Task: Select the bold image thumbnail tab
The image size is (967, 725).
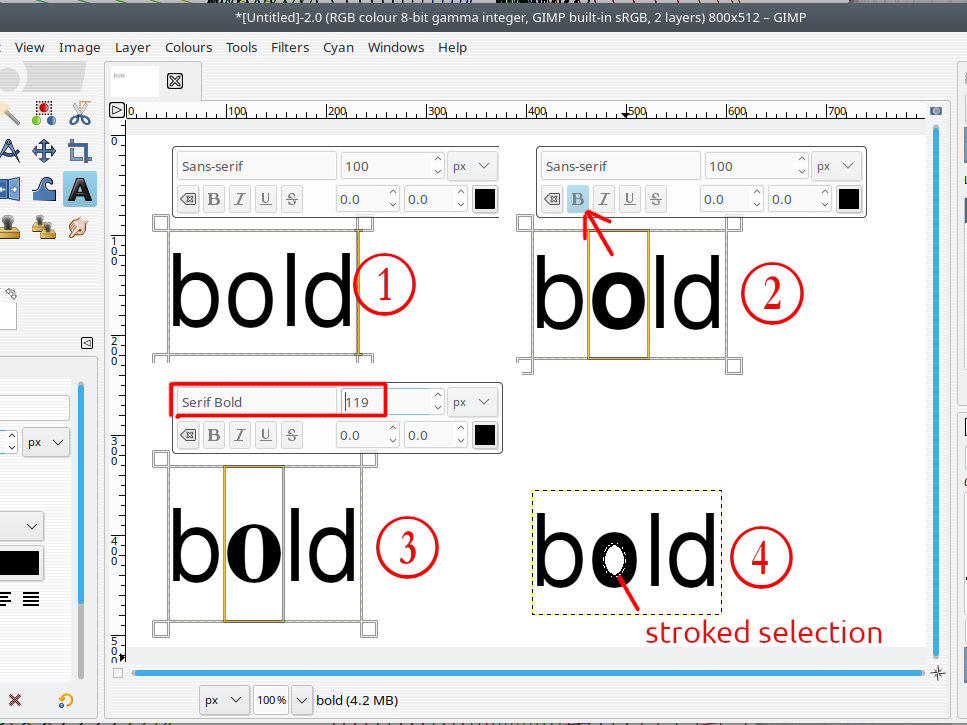Action: [x=134, y=81]
